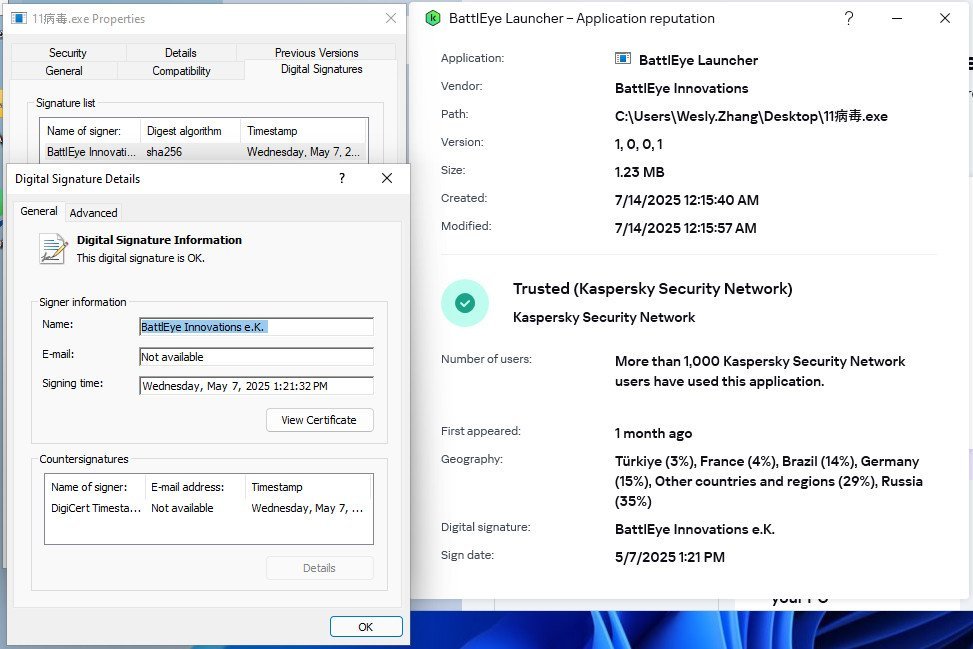
Task: Click the disabled countersignature Details button
Action: (x=320, y=568)
